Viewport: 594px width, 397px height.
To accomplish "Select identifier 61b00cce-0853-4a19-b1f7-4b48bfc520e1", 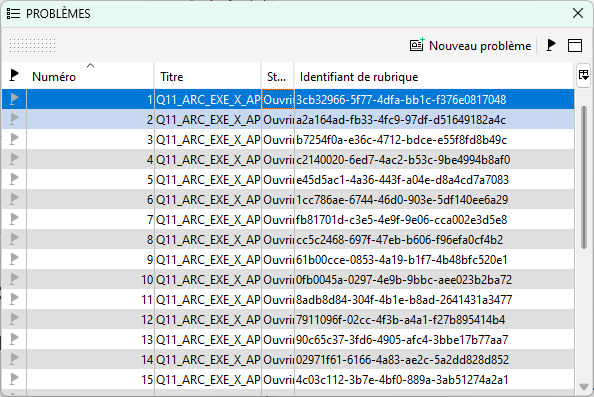I will (x=402, y=260).
